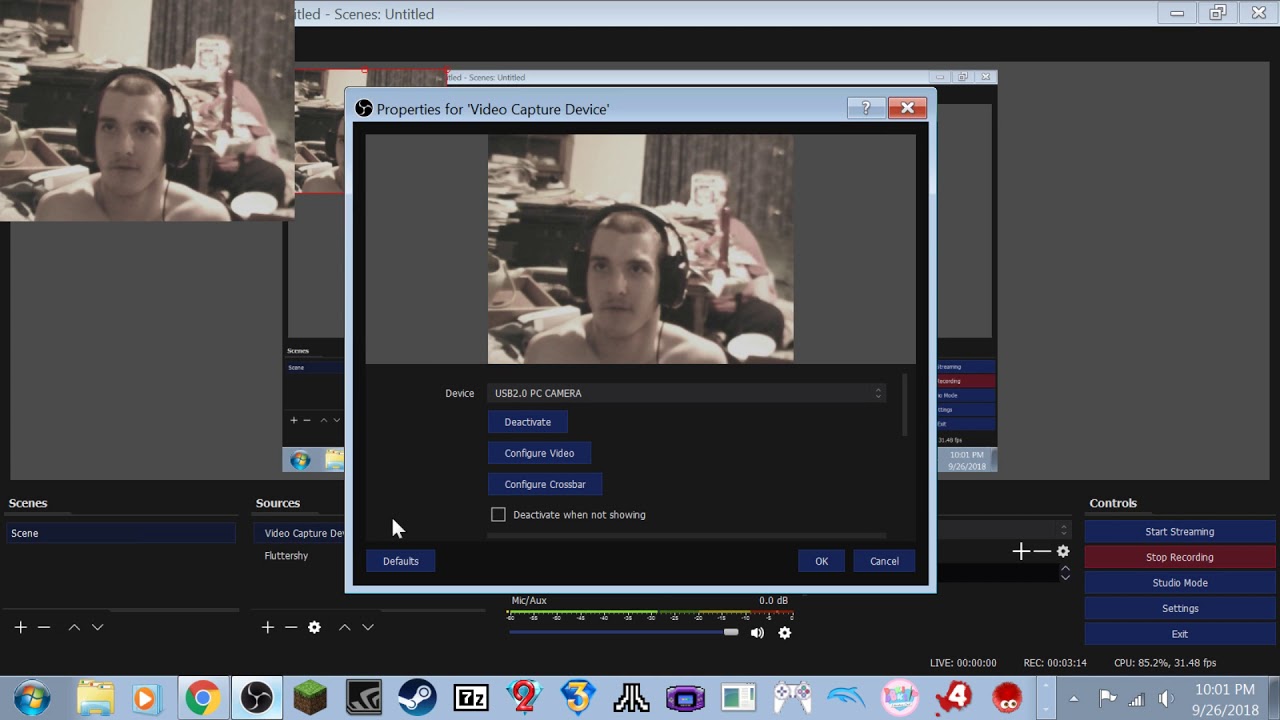This screenshot has height=720, width=1280.
Task: Open the scene transition type dropdown
Action: click(1003, 529)
